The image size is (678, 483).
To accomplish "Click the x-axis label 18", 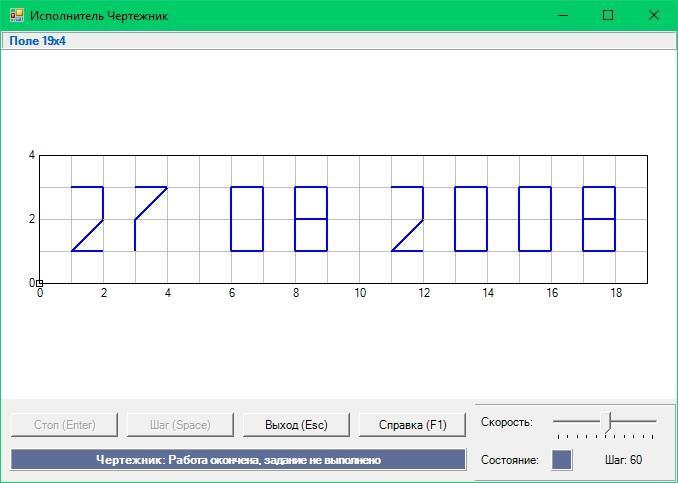I will tap(616, 293).
